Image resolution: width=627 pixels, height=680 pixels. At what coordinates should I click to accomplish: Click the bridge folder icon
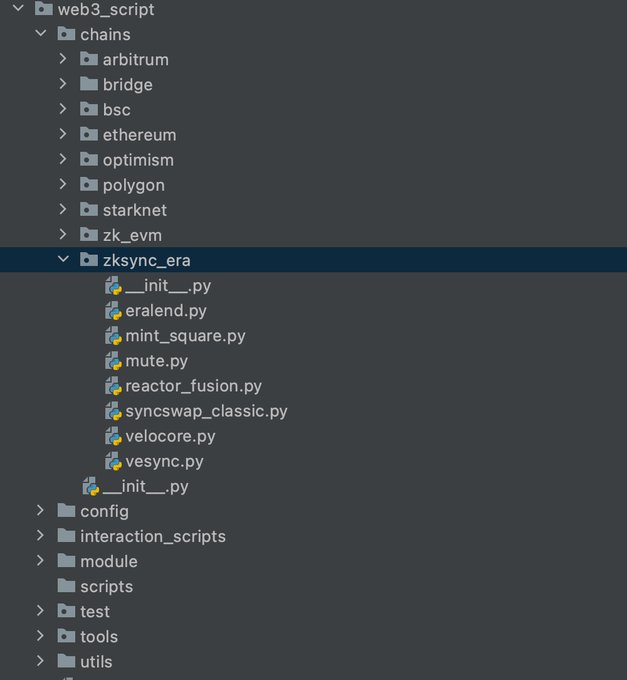[x=89, y=84]
